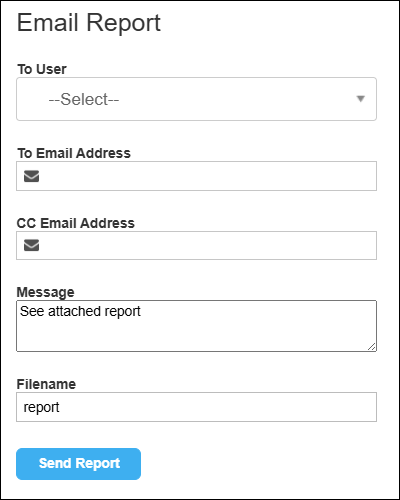Send the report with Send Report button
The image size is (400, 500).
[x=78, y=464]
